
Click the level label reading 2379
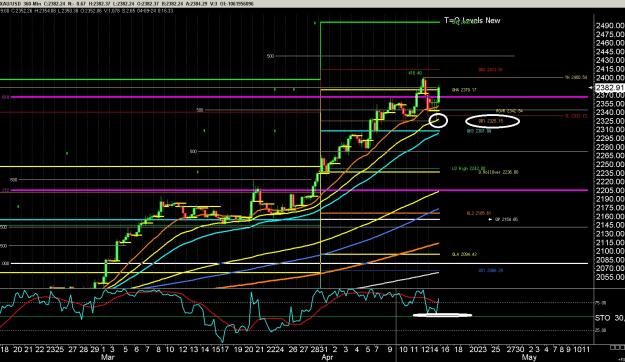click(464, 90)
